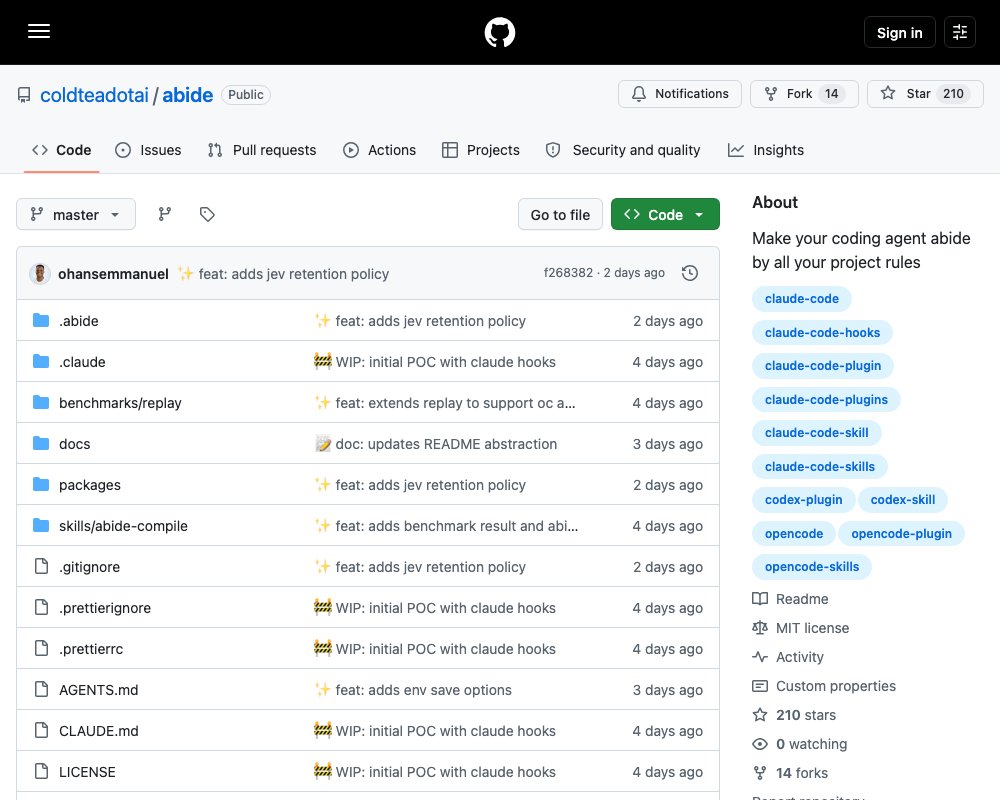
Task: View branches icon next to master
Action: (165, 214)
